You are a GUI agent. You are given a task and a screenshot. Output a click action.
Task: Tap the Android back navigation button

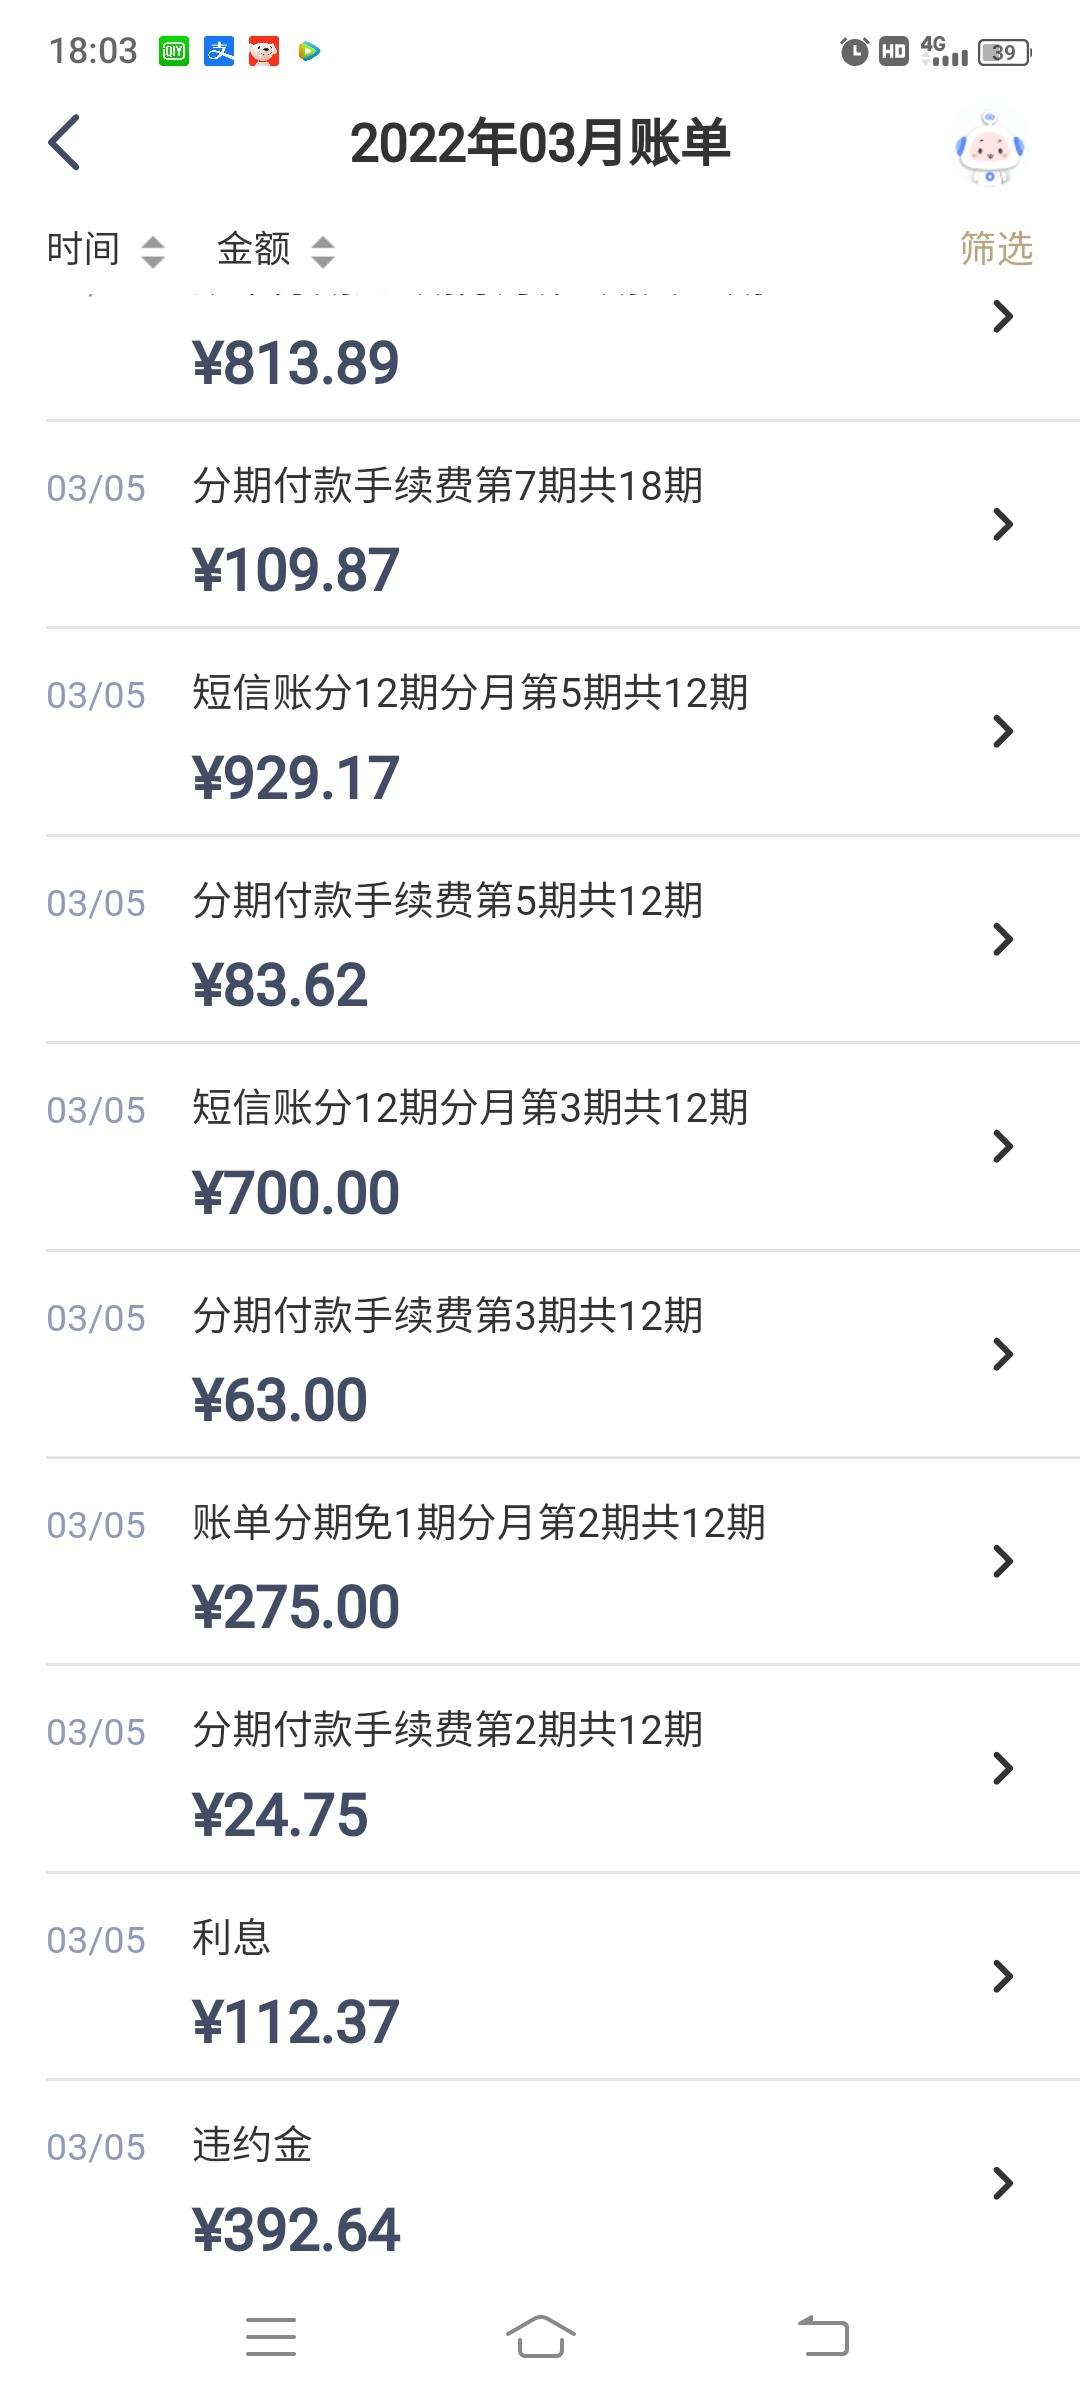823,2336
